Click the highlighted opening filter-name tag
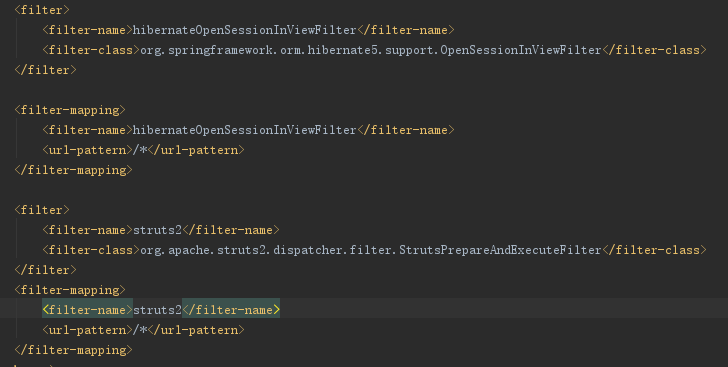 [x=87, y=309]
